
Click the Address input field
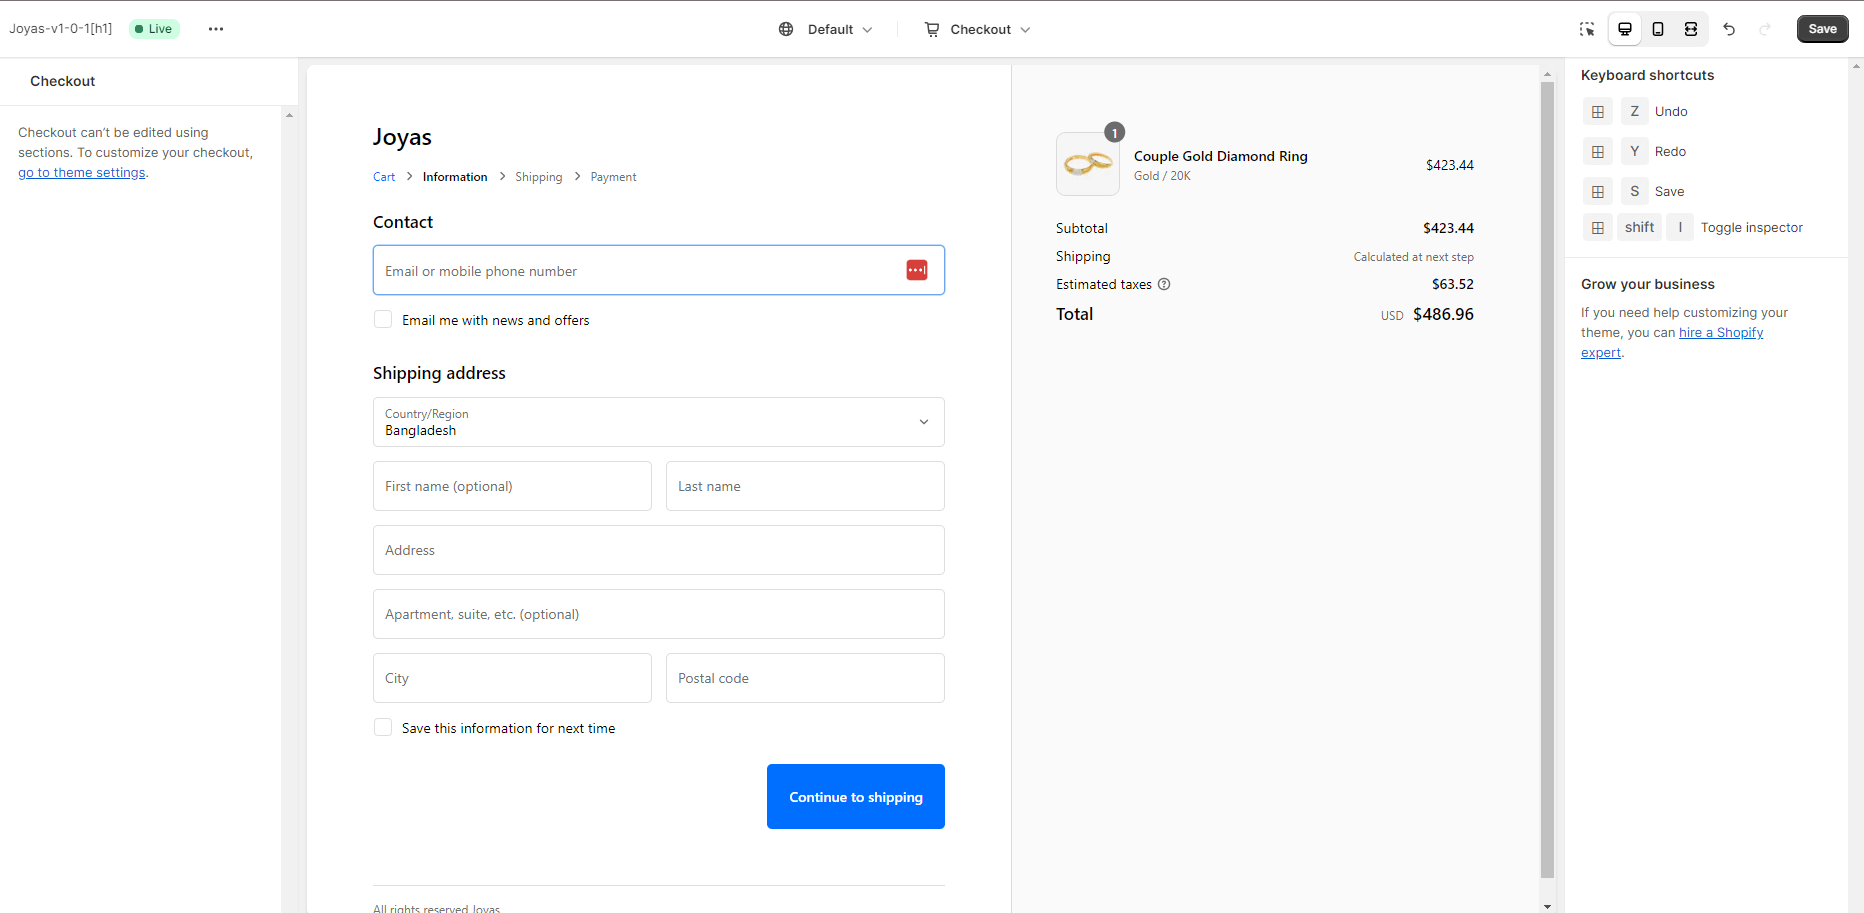659,550
